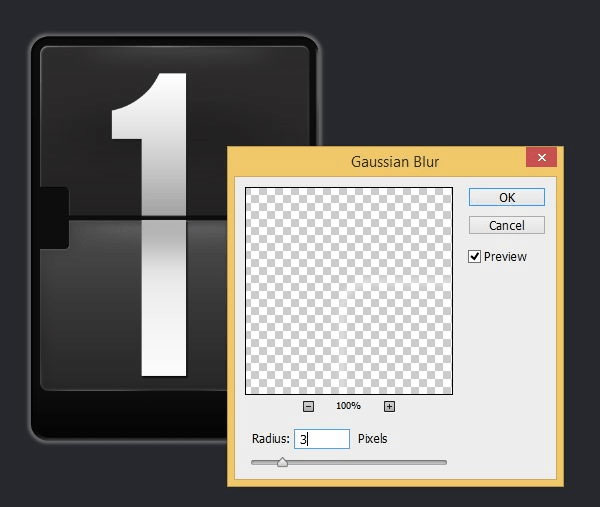The image size is (600, 507).
Task: Click the plus zoom-in icon under preview
Action: [389, 406]
